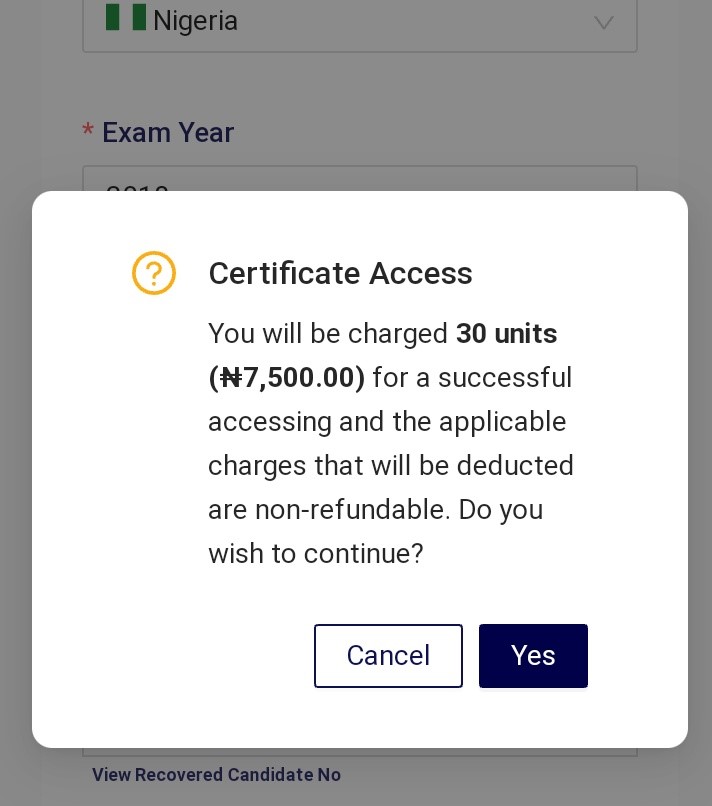Screen dimensions: 712x806
Task: Click the chevron arrow beside Nigeria
Action: [604, 23]
